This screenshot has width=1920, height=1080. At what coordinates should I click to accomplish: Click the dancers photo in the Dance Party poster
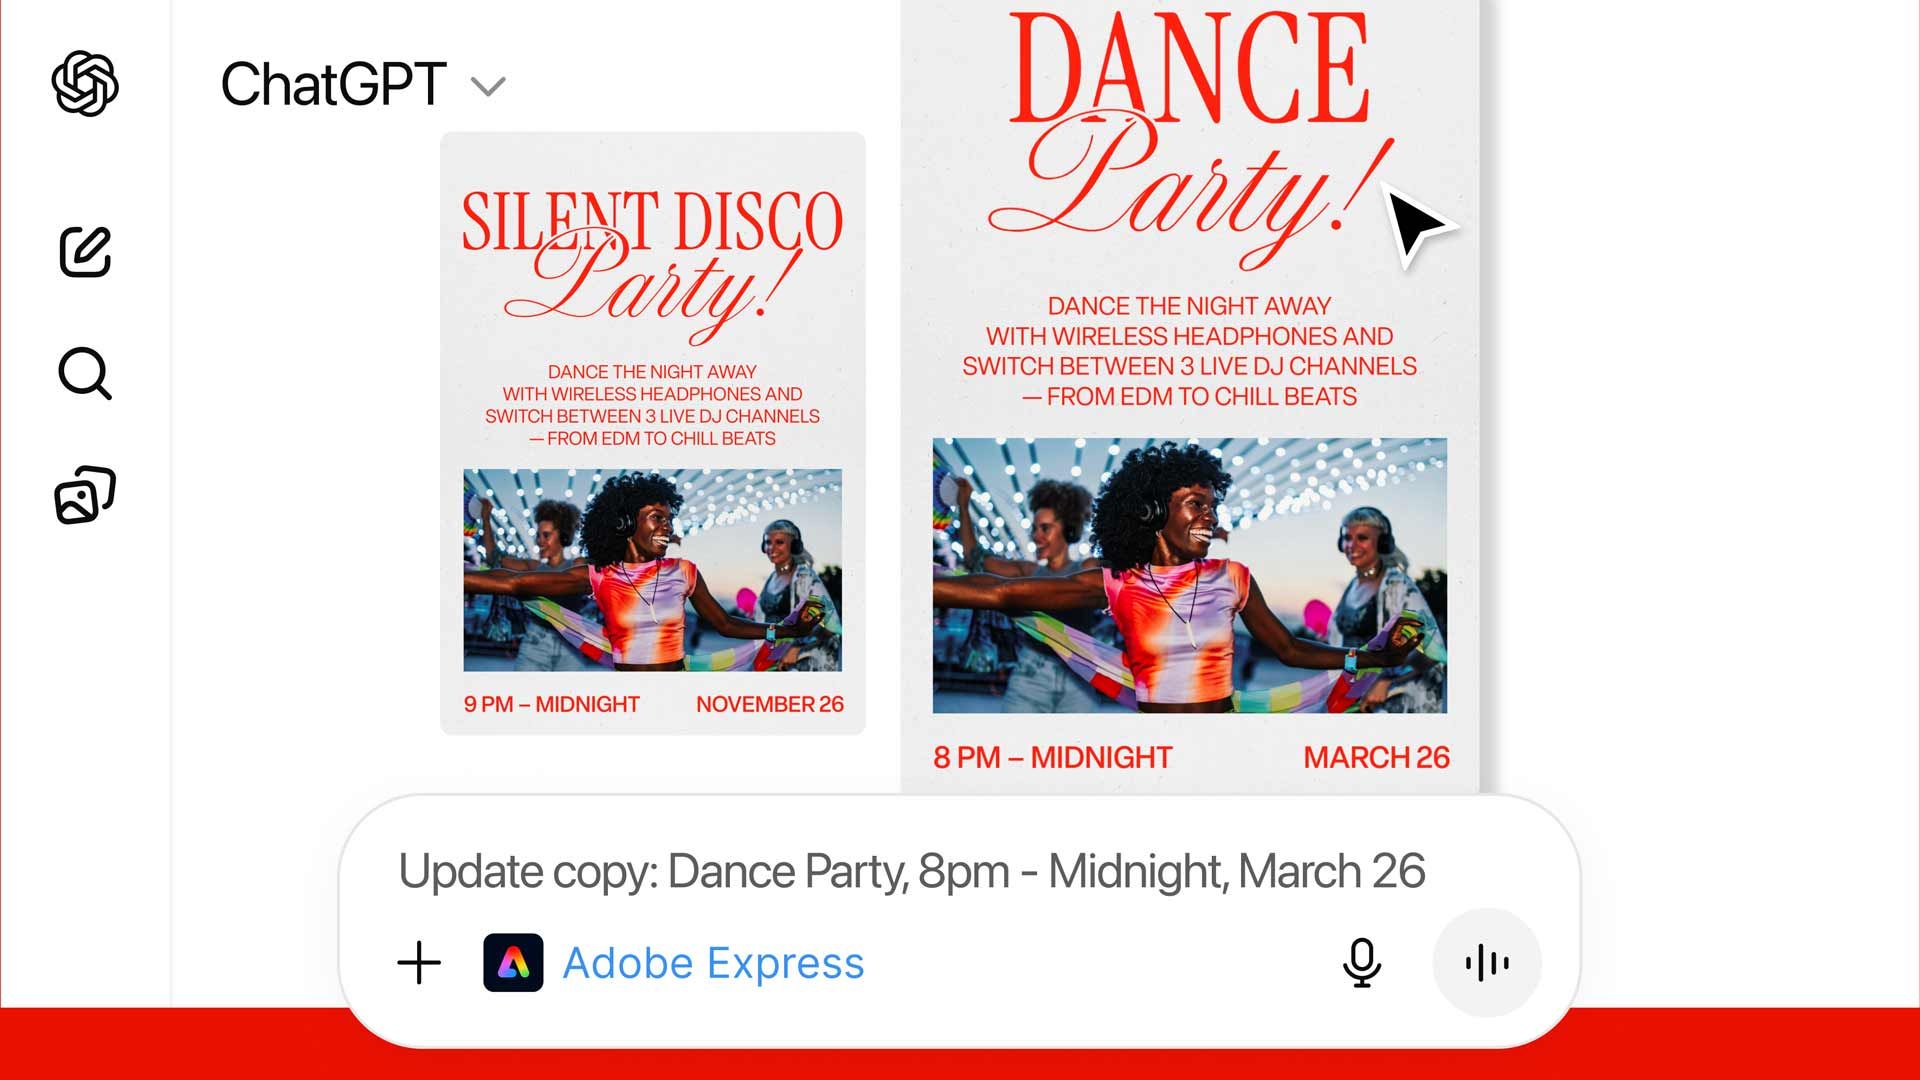pos(1189,575)
